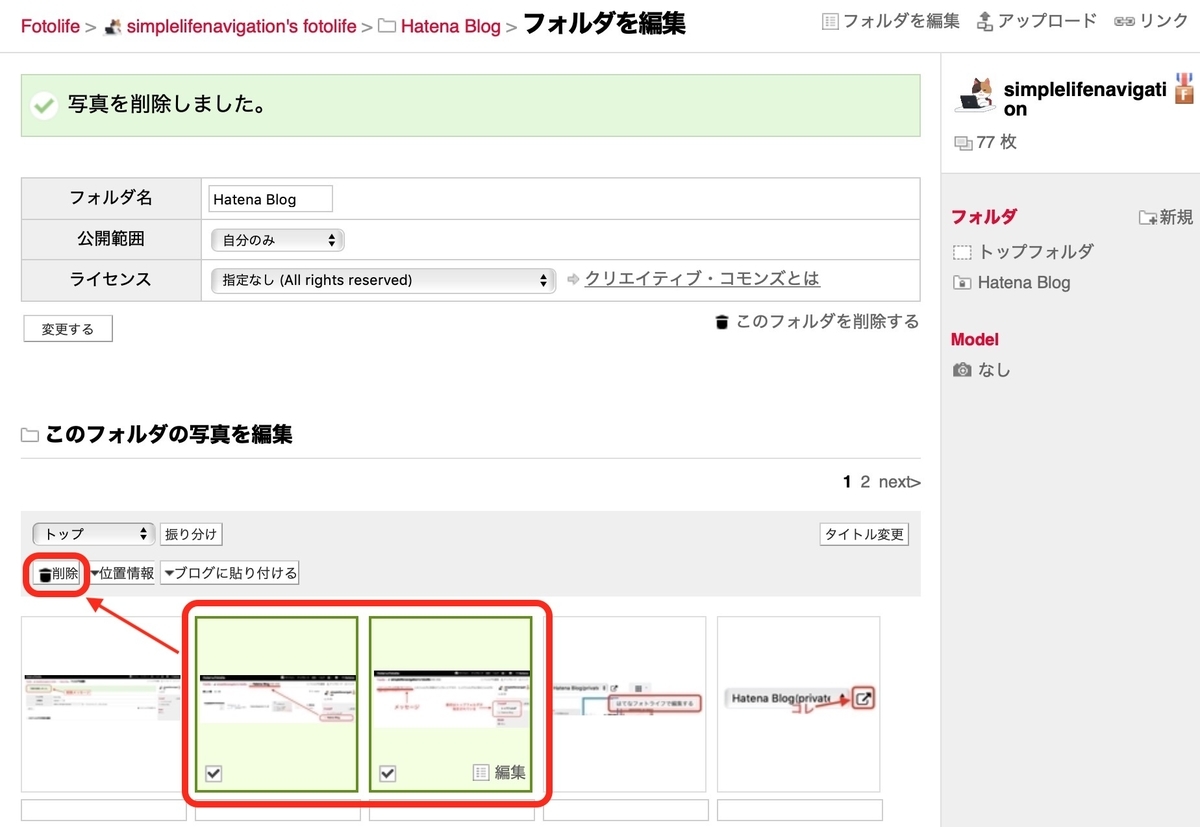Image resolution: width=1200 pixels, height=827 pixels.
Task: Click the 変更する button
Action: pyautogui.click(x=68, y=329)
